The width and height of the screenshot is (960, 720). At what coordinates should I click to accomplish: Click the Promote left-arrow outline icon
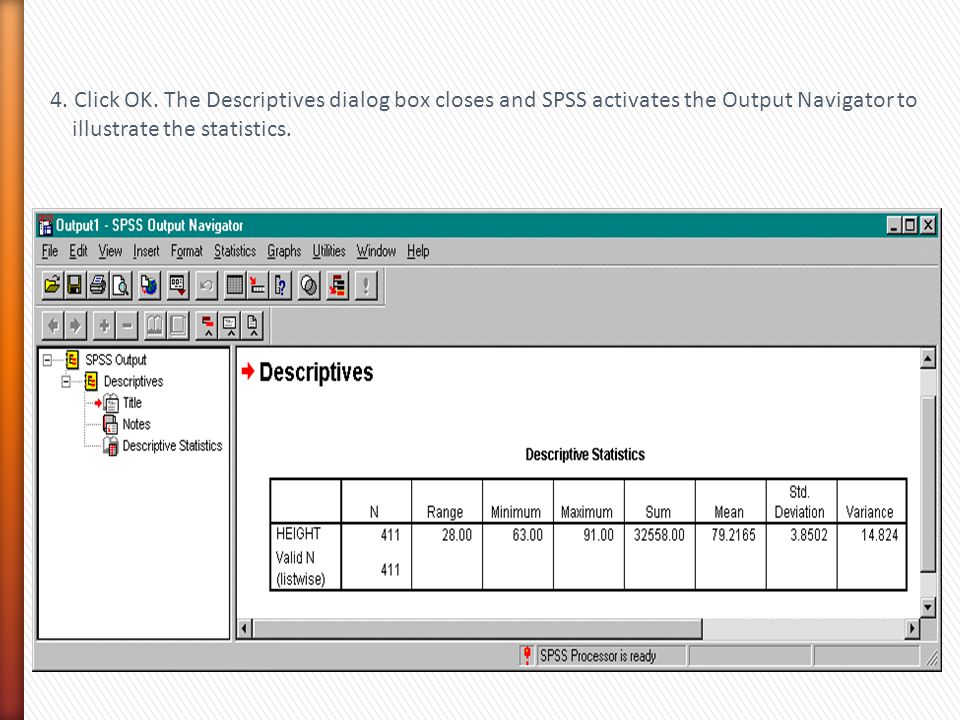53,325
